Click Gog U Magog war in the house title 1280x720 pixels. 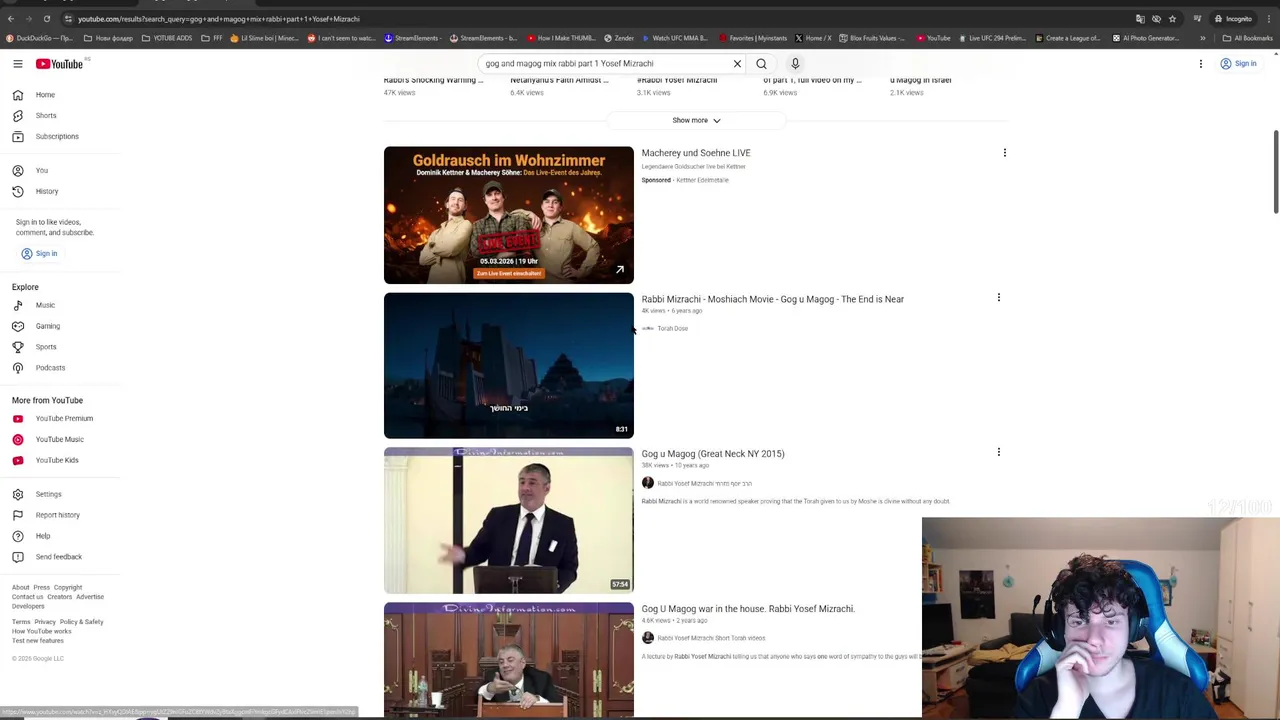click(x=748, y=609)
